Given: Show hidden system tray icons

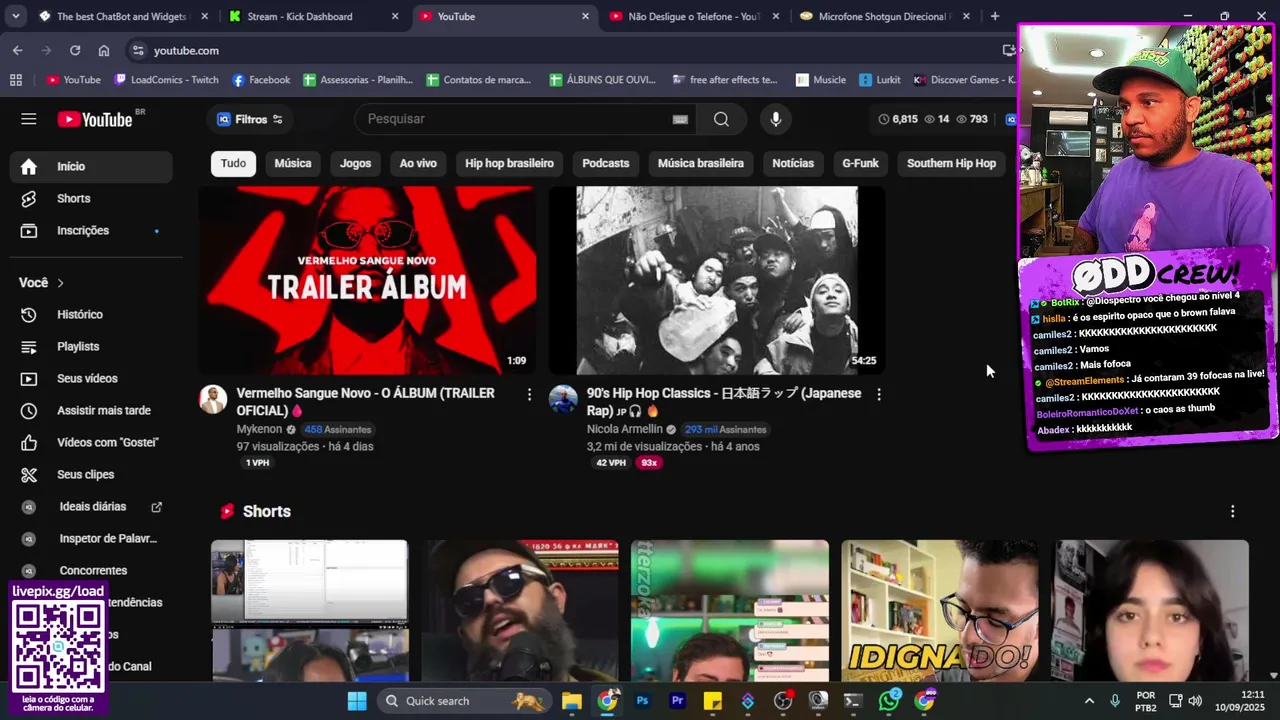Looking at the screenshot, I should coord(1089,701).
